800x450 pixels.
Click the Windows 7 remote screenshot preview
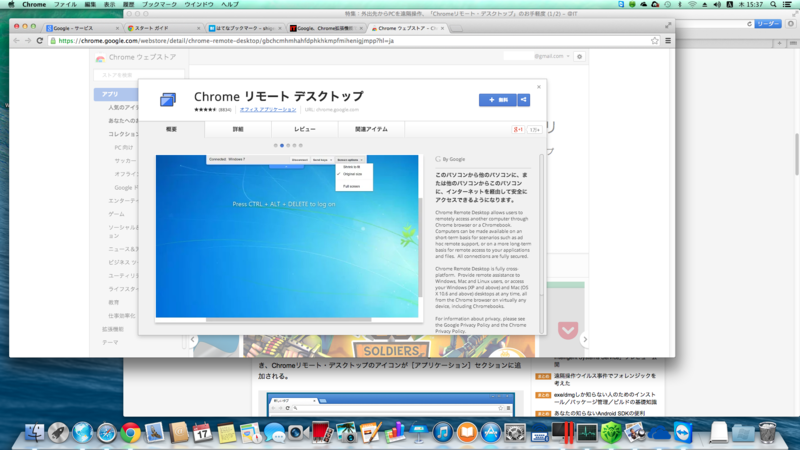coord(287,236)
